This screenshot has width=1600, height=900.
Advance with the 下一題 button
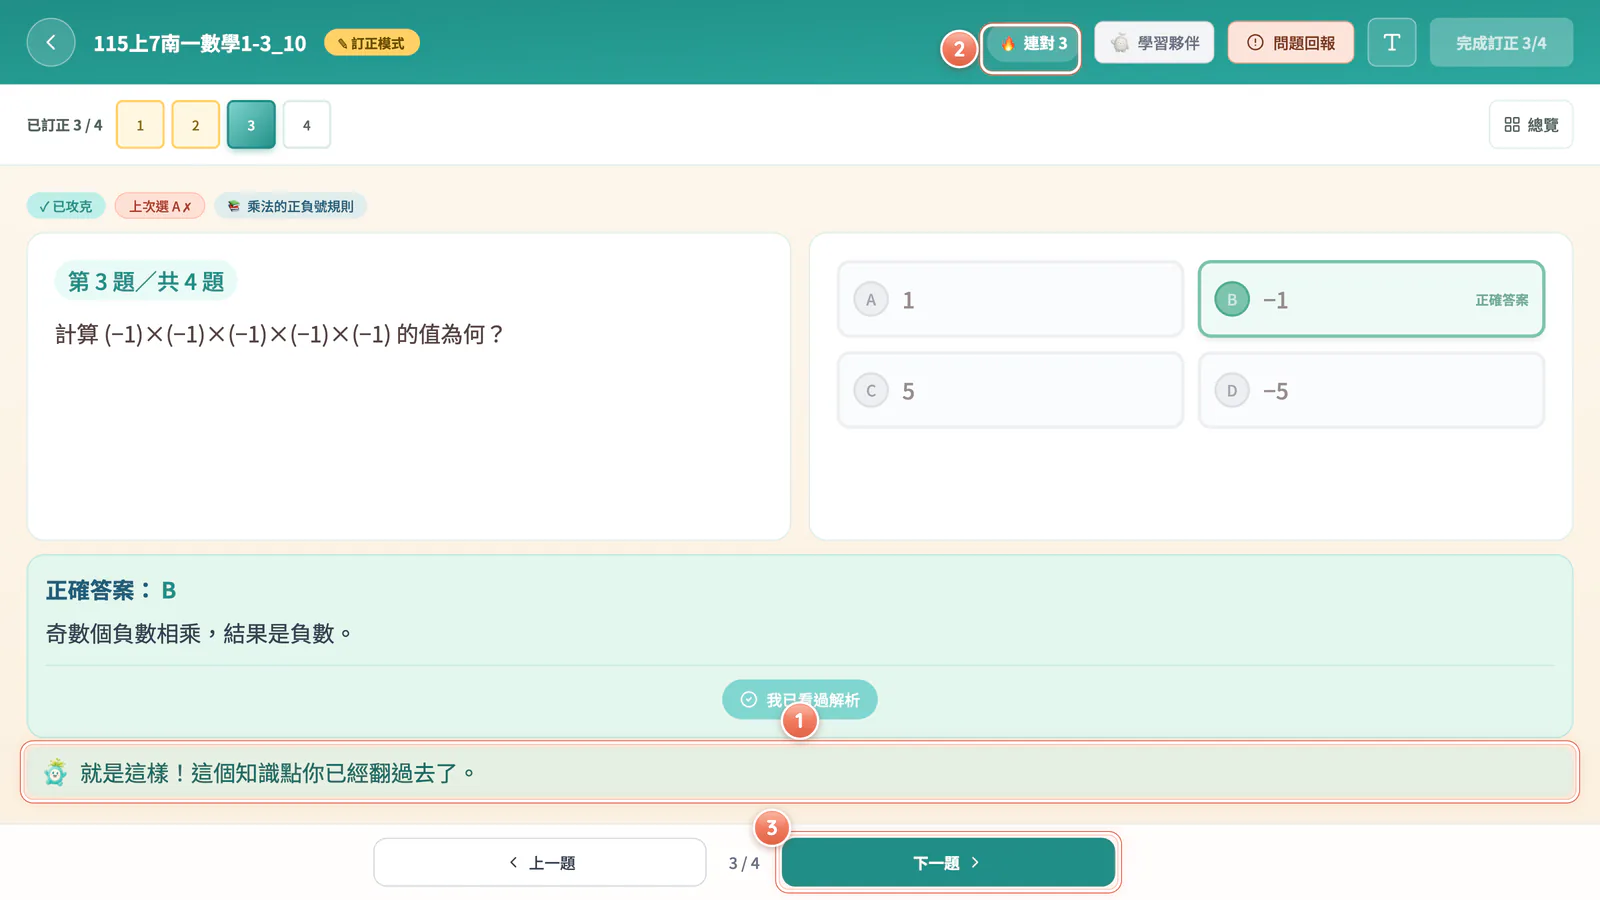point(948,862)
